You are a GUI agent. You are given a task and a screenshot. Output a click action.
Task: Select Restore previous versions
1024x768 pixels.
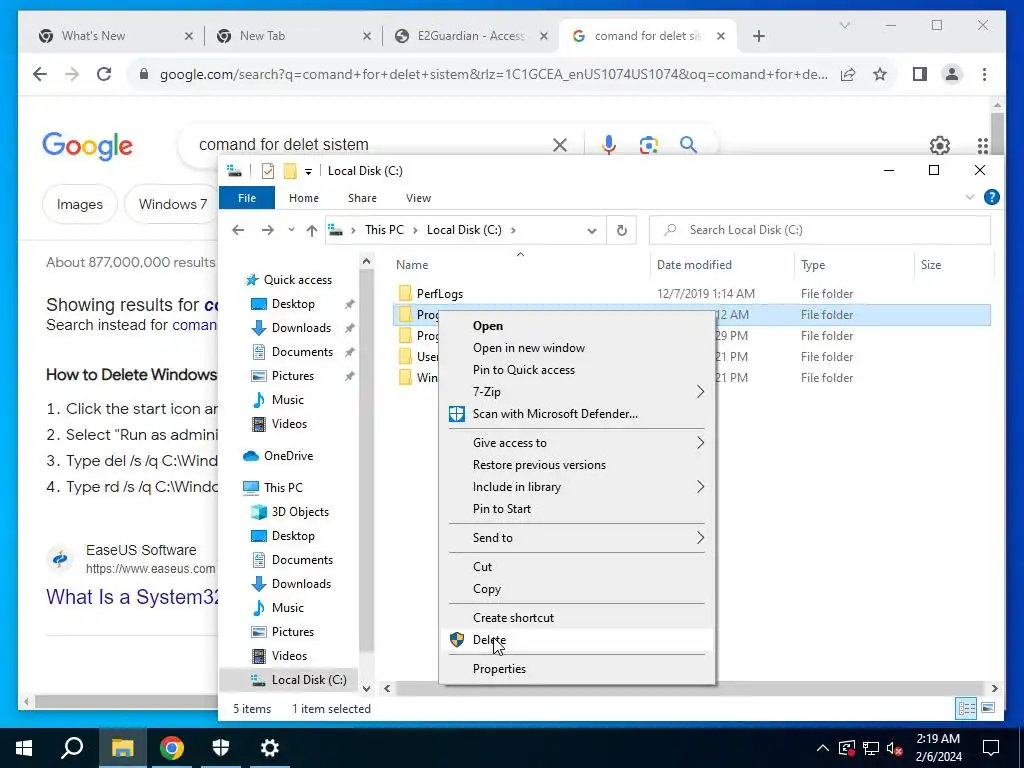(539, 465)
